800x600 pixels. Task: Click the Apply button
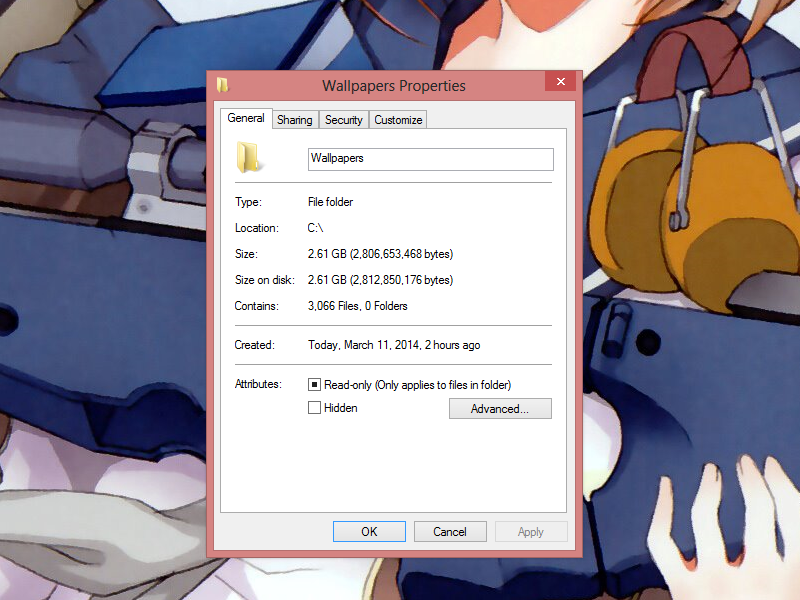pos(531,532)
